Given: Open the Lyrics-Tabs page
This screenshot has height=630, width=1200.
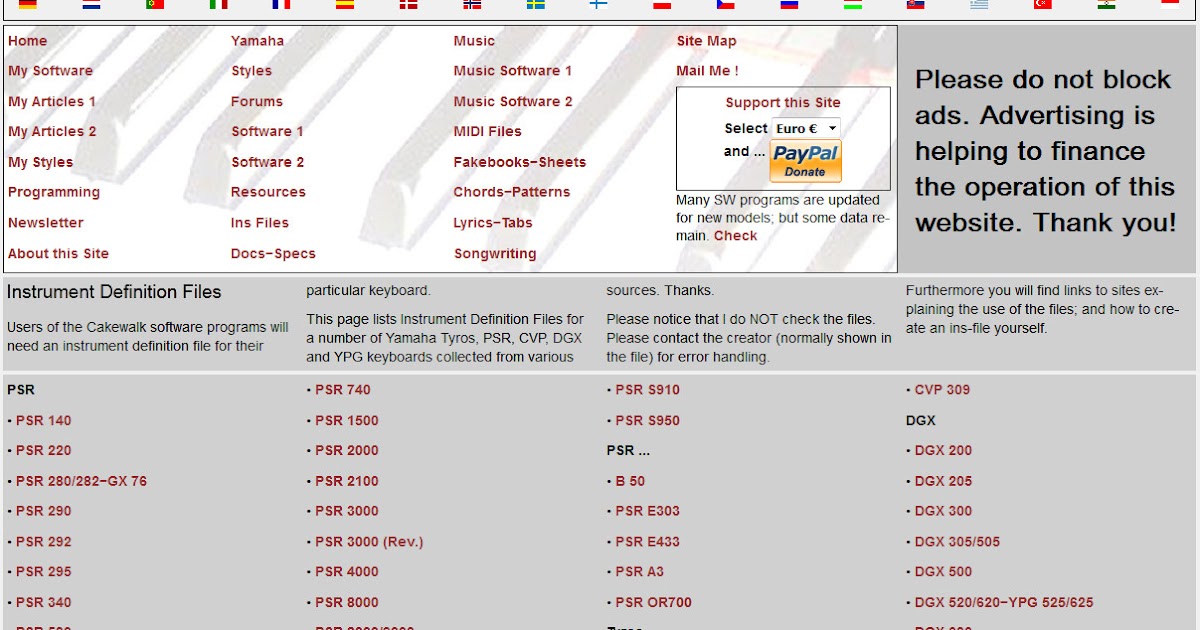Looking at the screenshot, I should (x=493, y=223).
